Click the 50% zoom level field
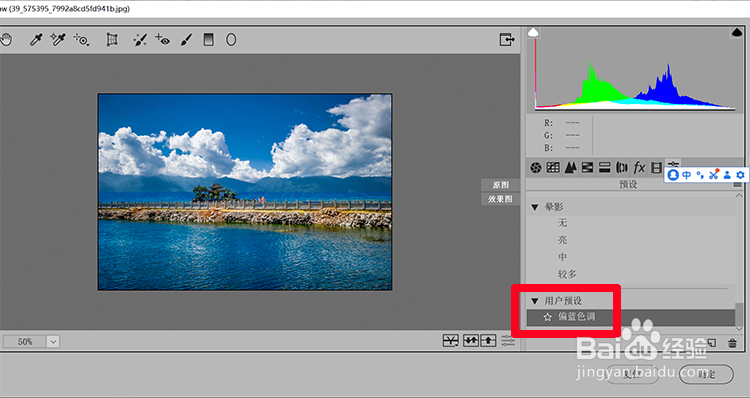This screenshot has height=398, width=750. click(x=25, y=342)
